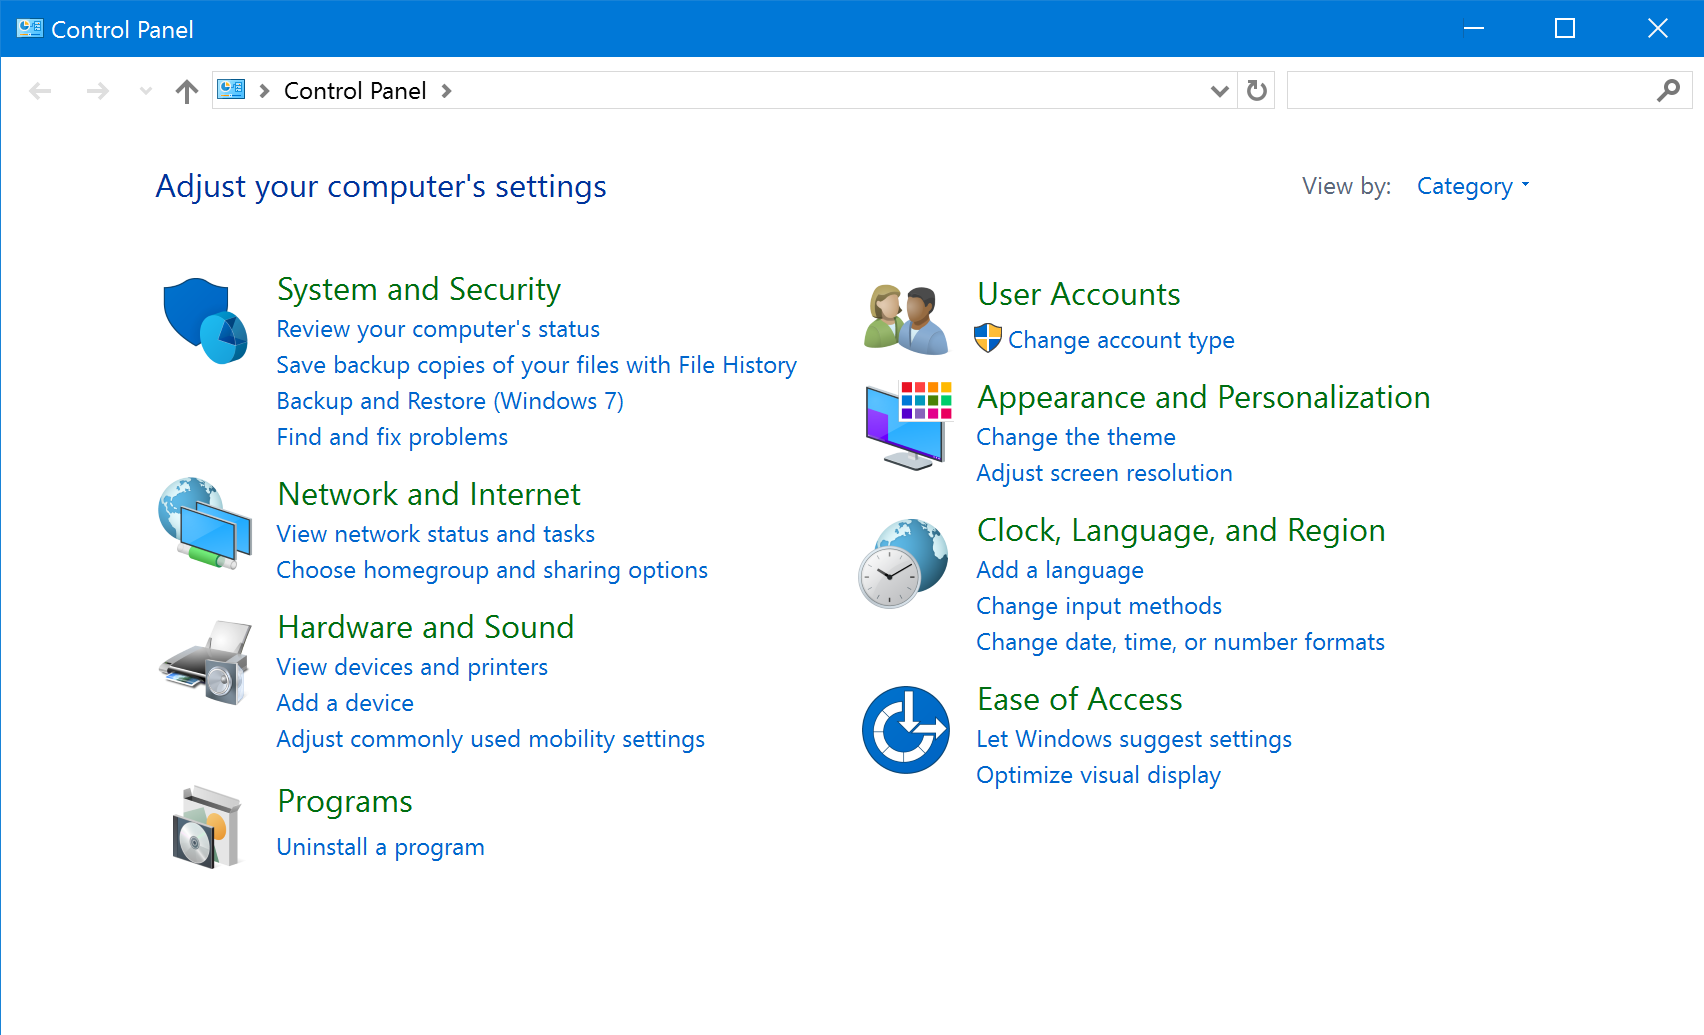This screenshot has height=1035, width=1704.
Task: Click the Control Panel breadcrumb item
Action: 355,91
